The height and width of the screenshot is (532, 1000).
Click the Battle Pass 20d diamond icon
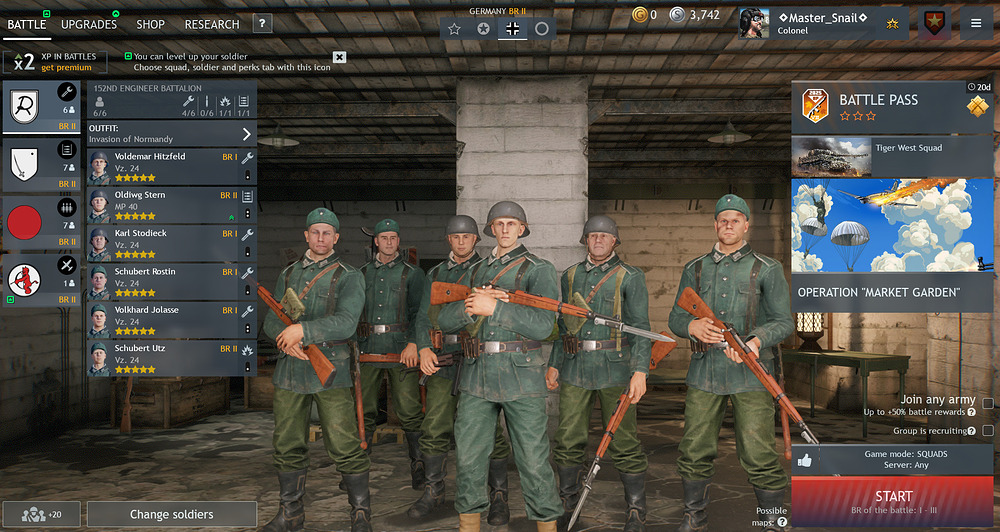click(x=978, y=107)
